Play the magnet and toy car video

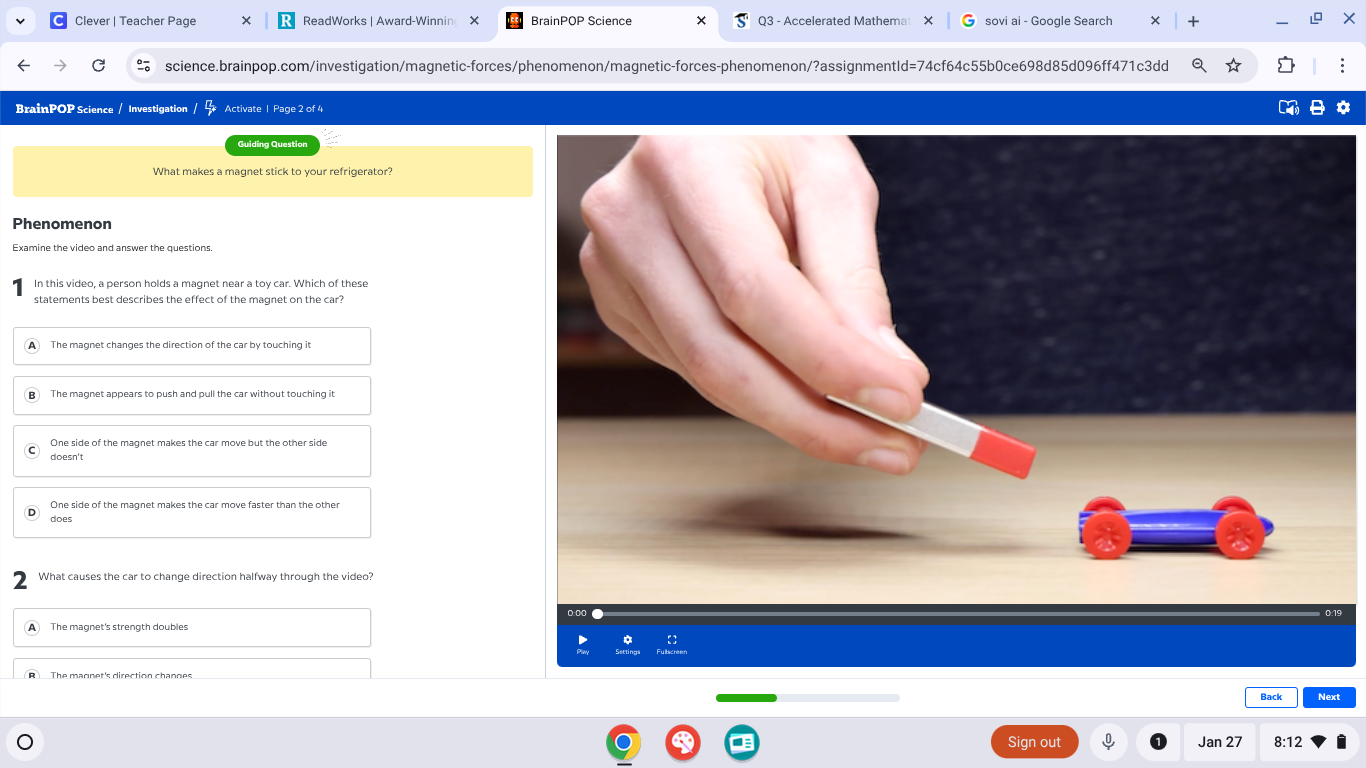pyautogui.click(x=583, y=642)
